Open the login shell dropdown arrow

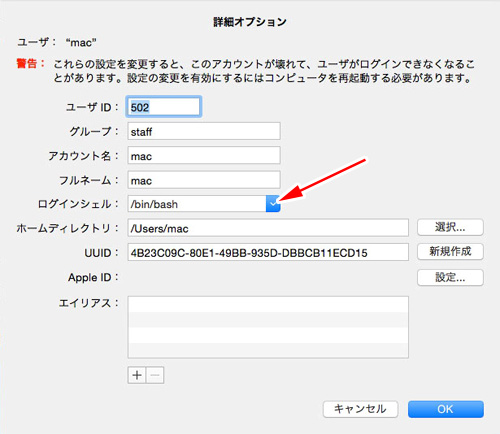tap(273, 204)
